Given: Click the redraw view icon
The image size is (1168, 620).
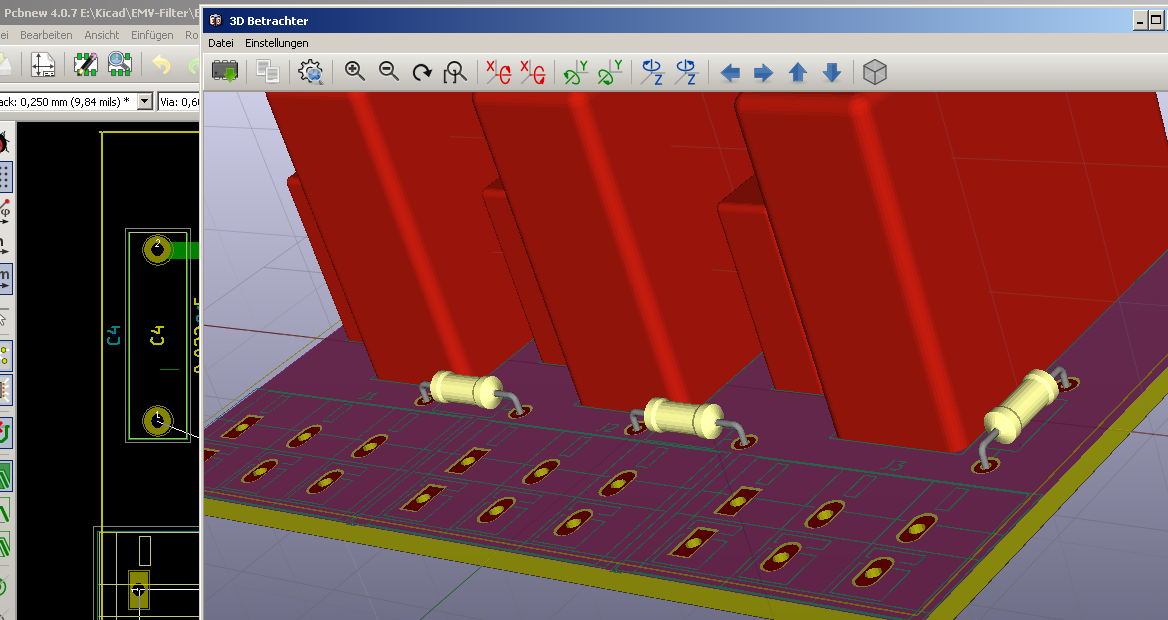Looking at the screenshot, I should coord(422,72).
